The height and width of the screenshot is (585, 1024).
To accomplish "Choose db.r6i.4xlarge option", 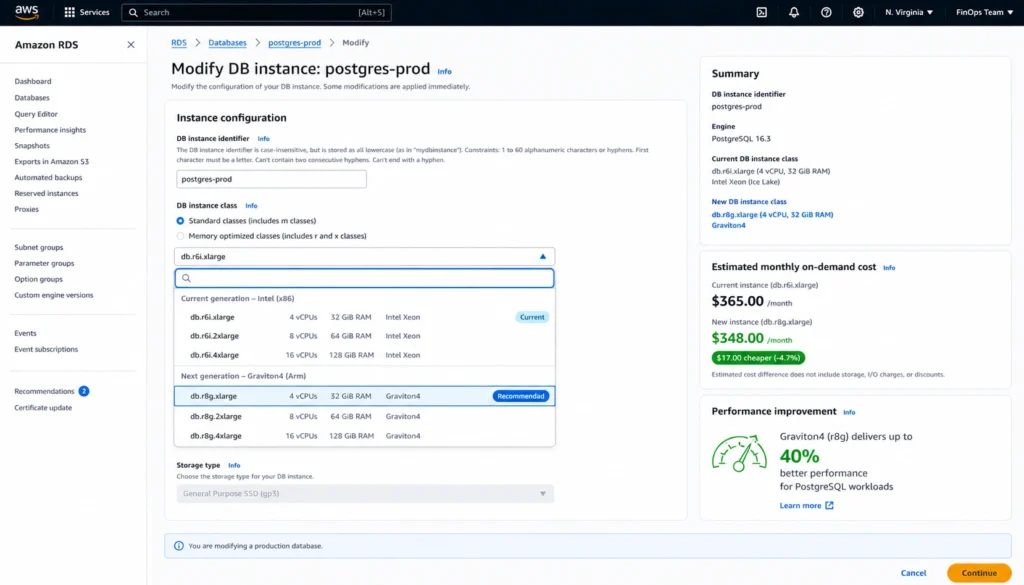I will click(364, 355).
